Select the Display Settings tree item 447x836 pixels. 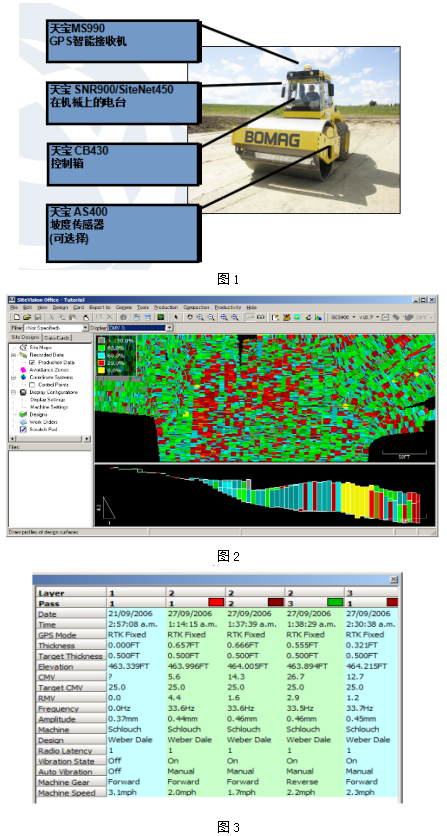pyautogui.click(x=47, y=399)
